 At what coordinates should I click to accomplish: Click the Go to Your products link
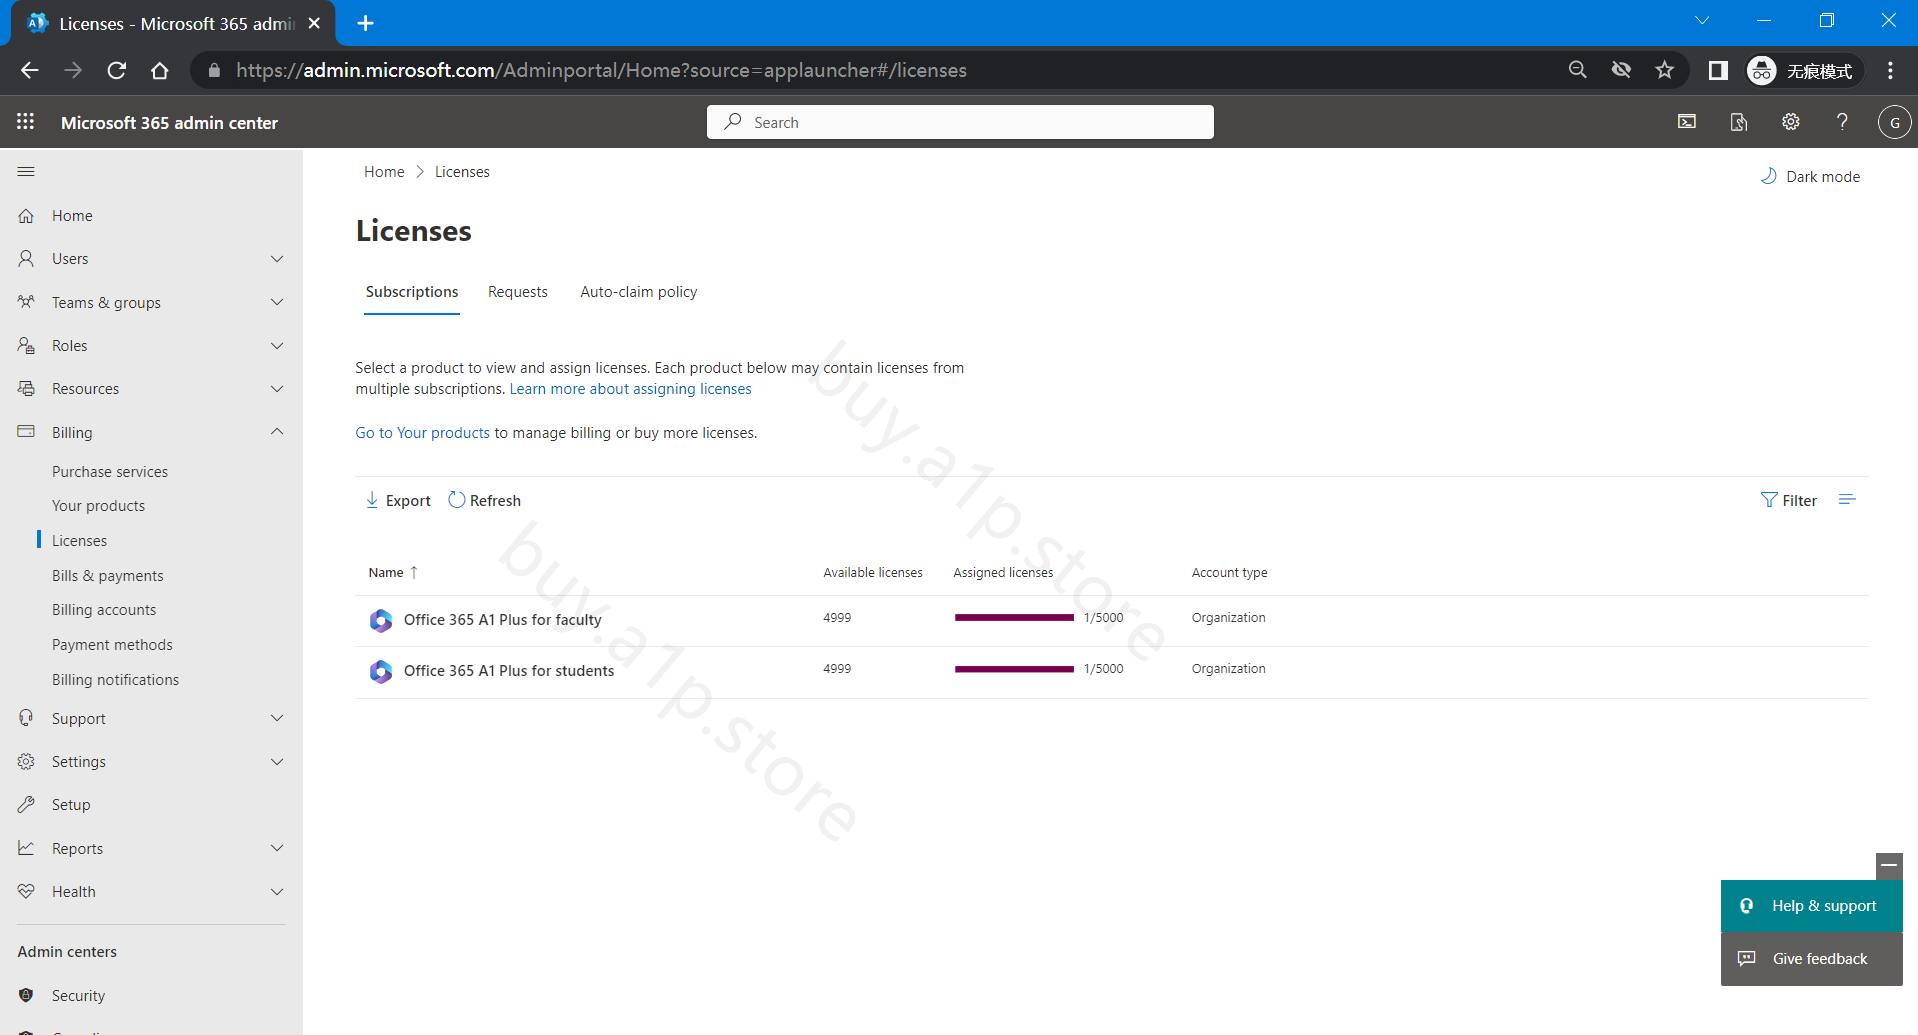click(x=423, y=433)
